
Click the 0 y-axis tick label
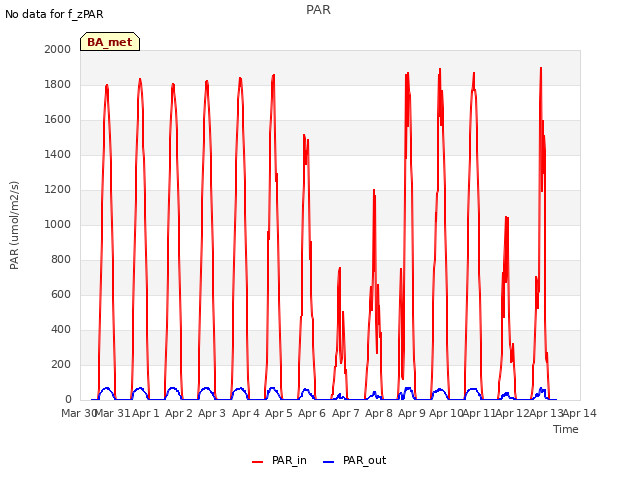coord(68,400)
